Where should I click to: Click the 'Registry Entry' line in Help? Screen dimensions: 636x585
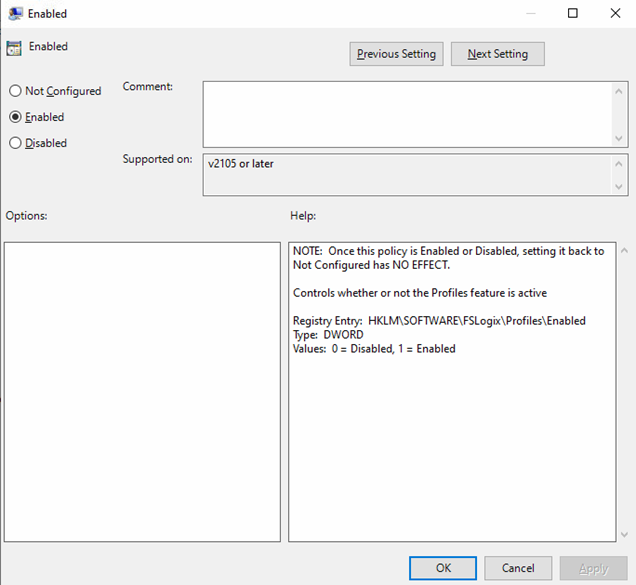[x=439, y=321]
